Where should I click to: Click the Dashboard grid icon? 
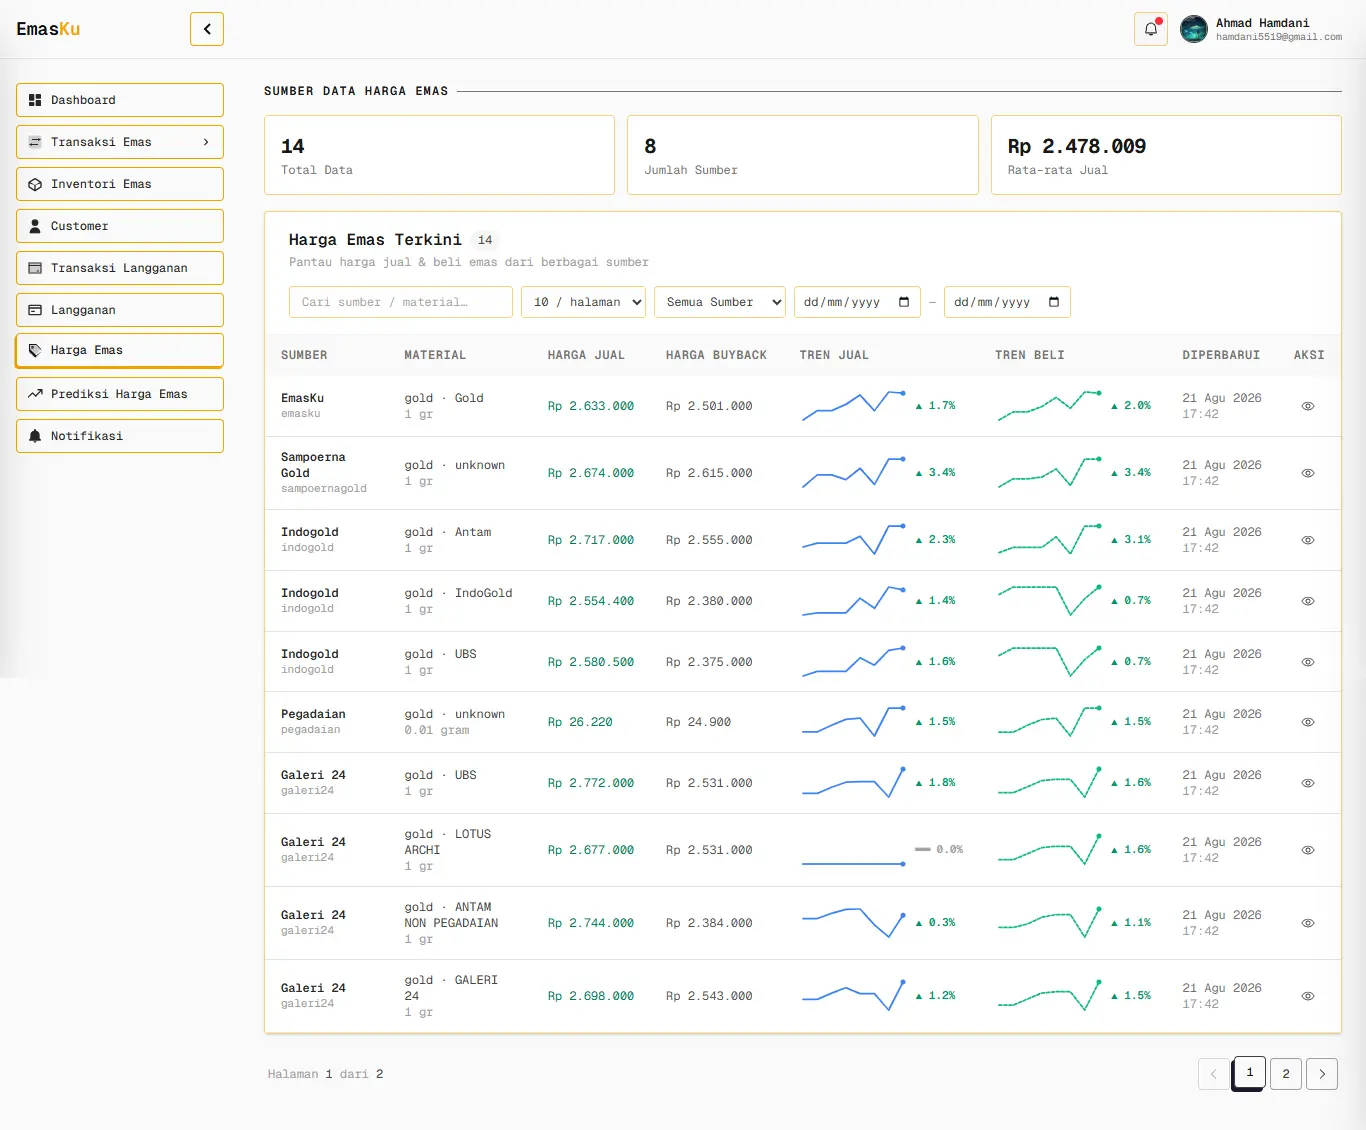tap(35, 100)
